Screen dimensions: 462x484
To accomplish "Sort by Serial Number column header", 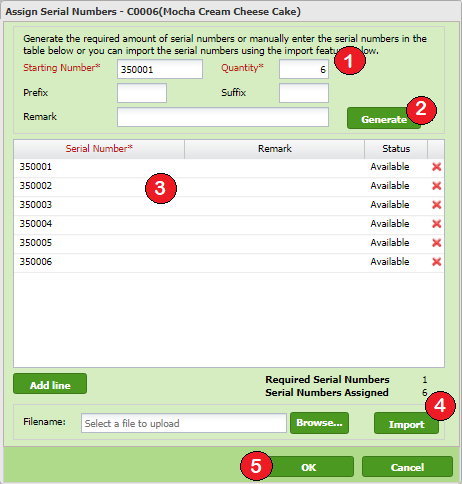I will [x=99, y=149].
